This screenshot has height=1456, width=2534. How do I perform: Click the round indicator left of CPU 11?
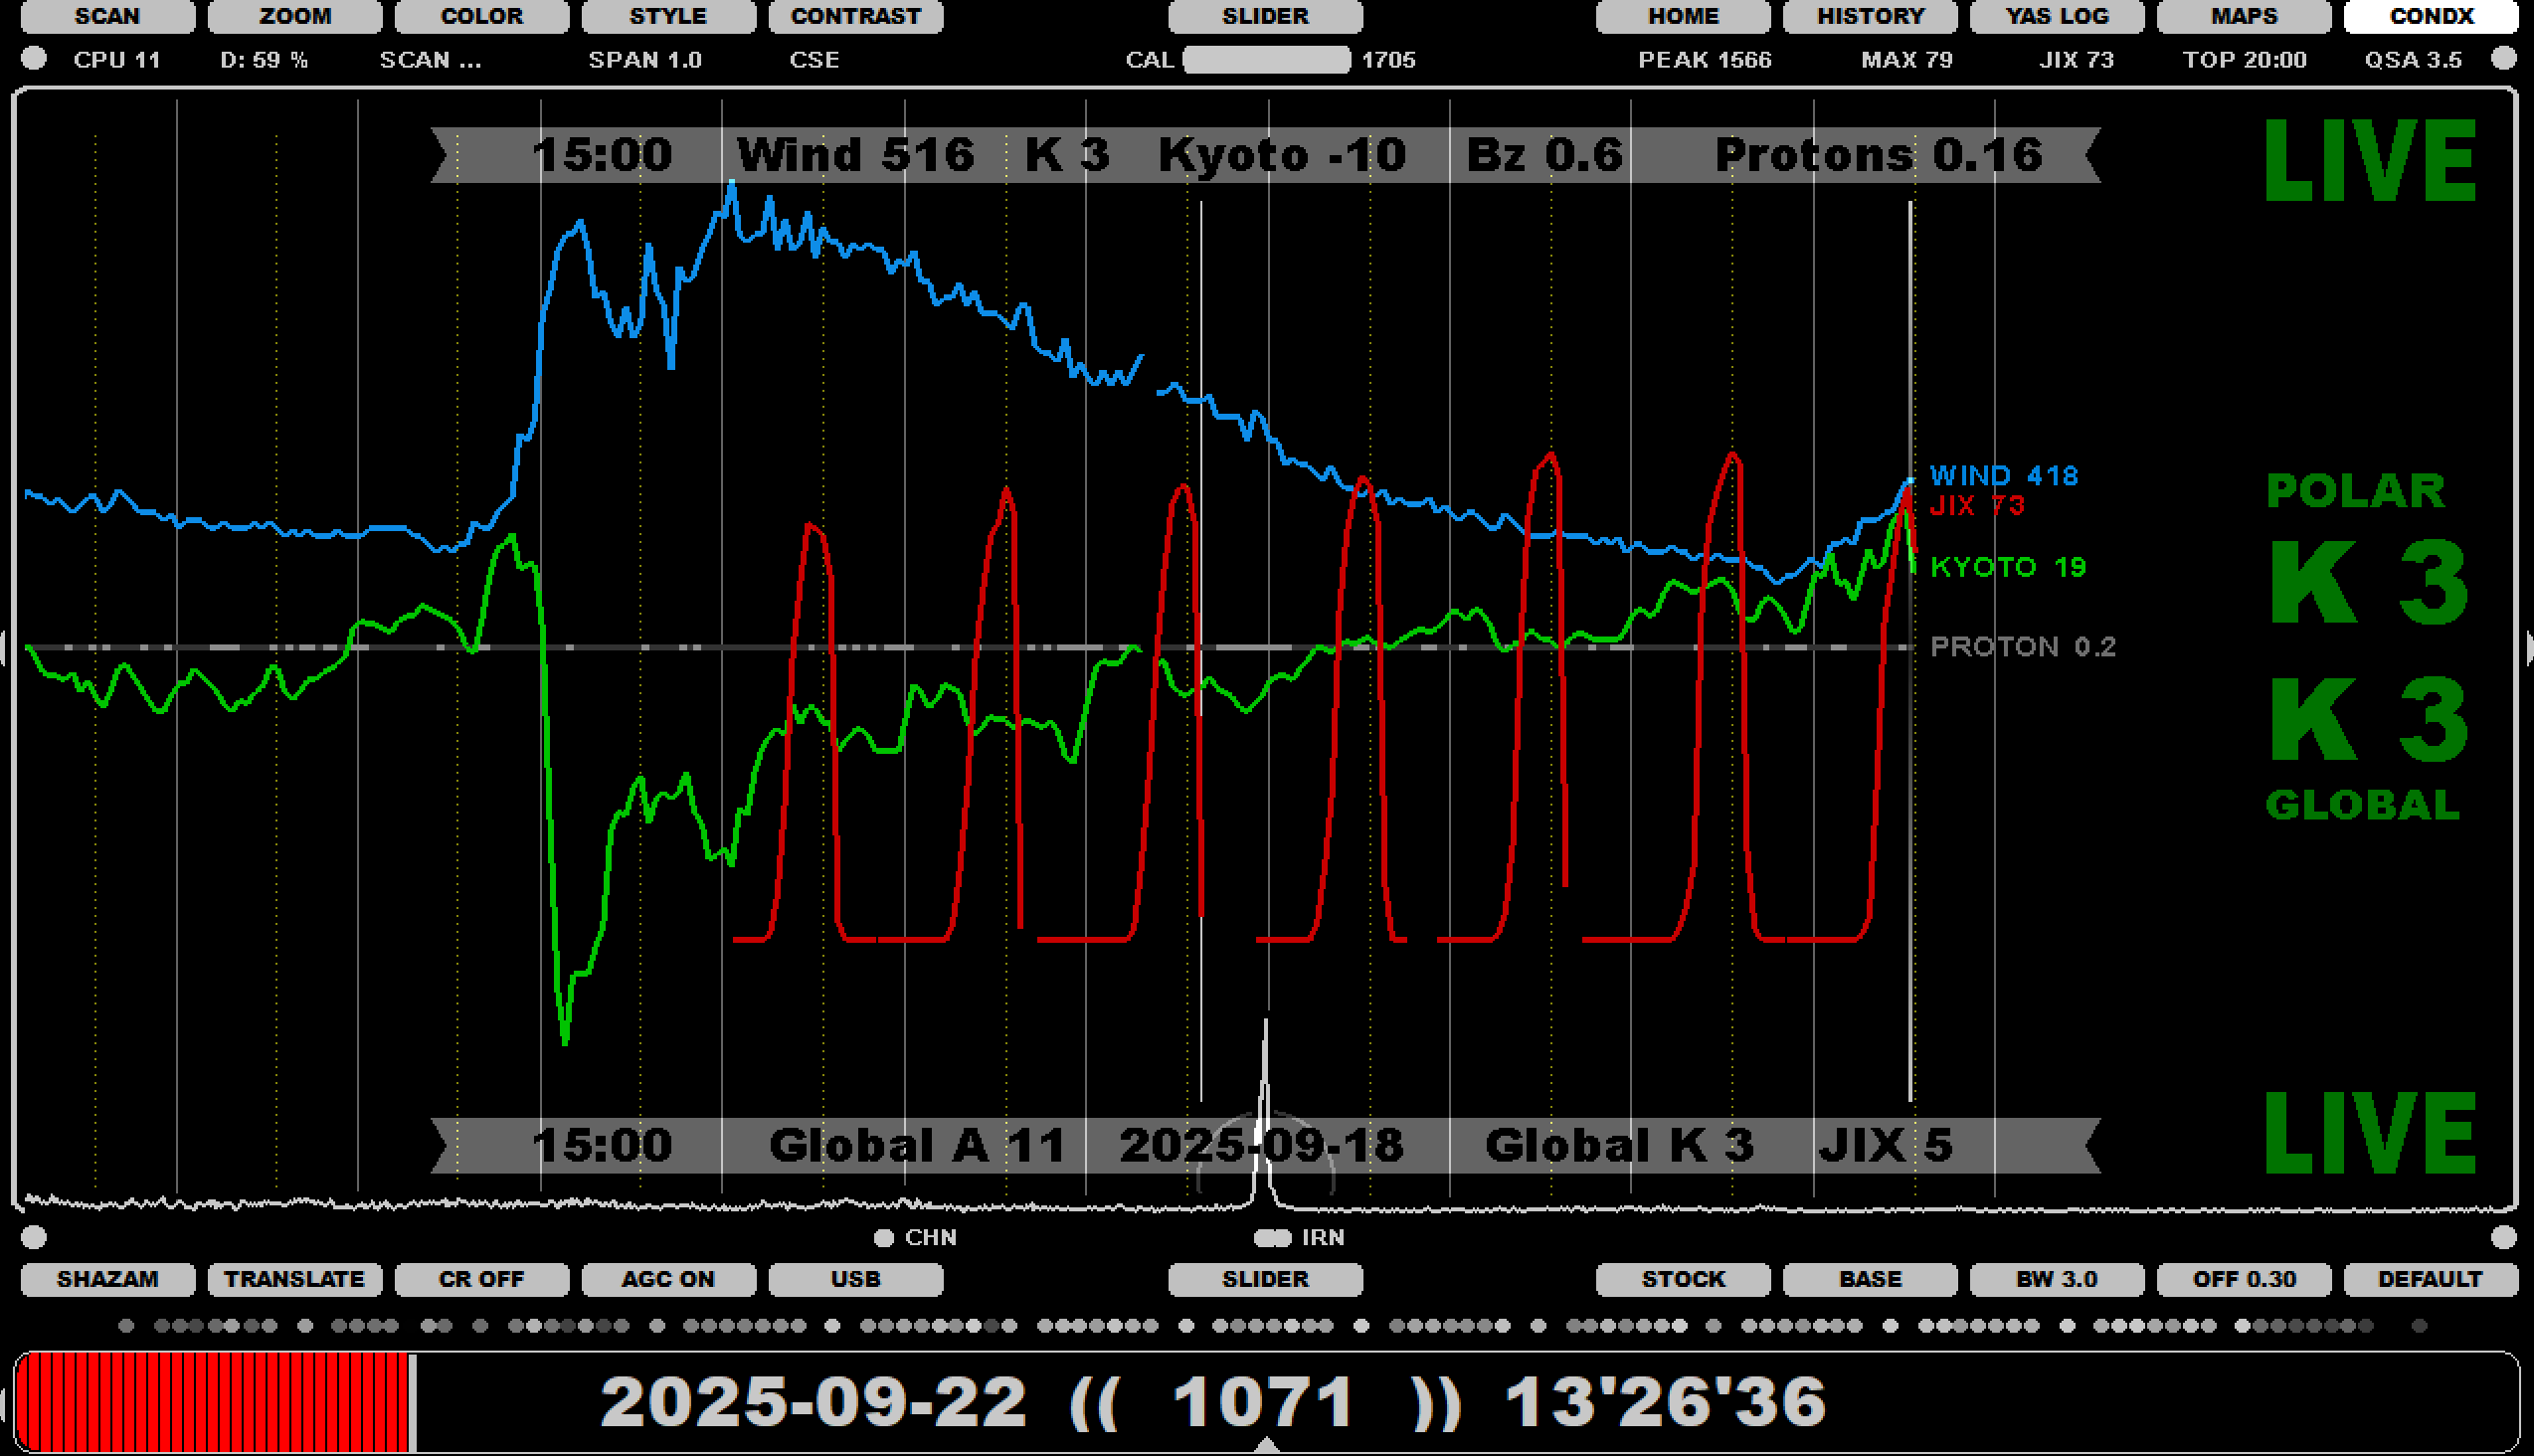coord(34,59)
